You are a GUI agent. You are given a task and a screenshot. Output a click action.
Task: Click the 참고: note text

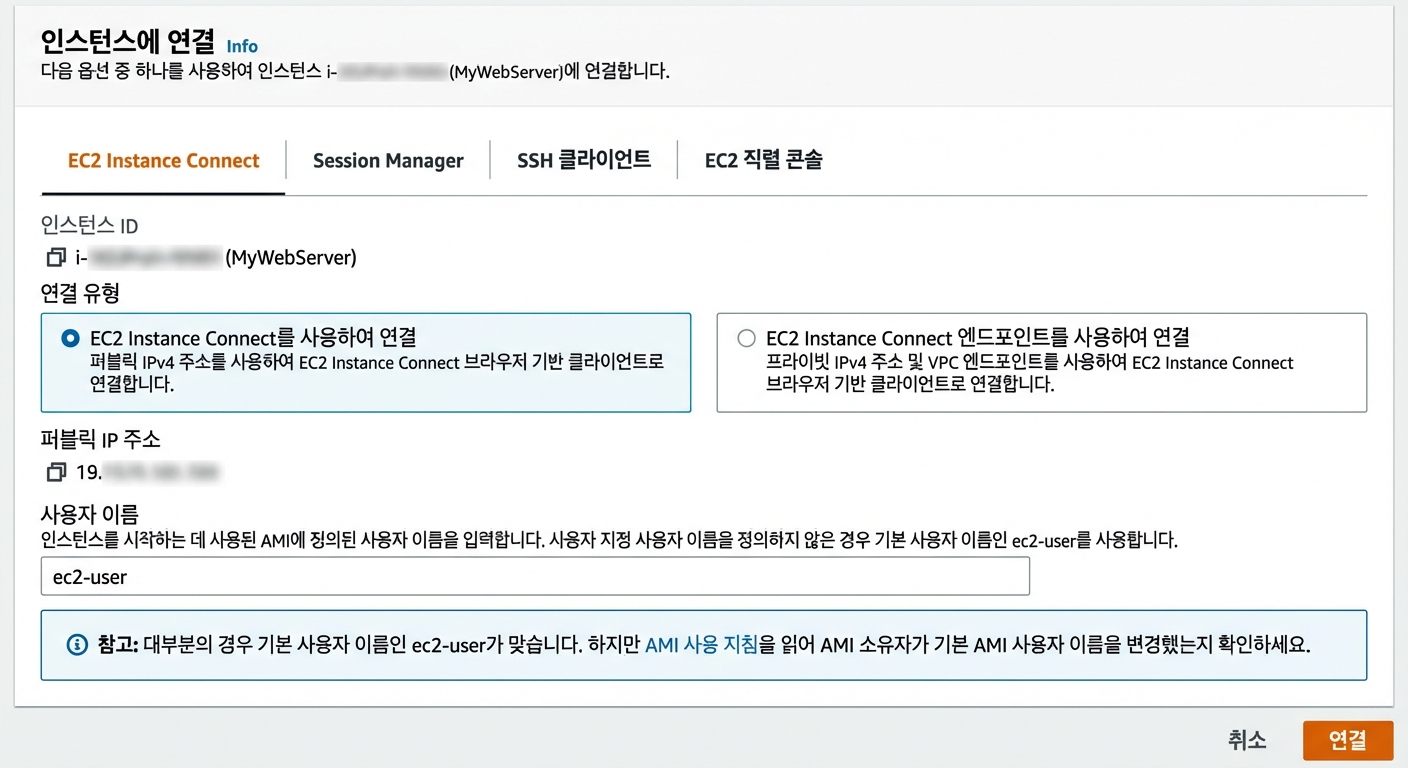click(x=703, y=645)
